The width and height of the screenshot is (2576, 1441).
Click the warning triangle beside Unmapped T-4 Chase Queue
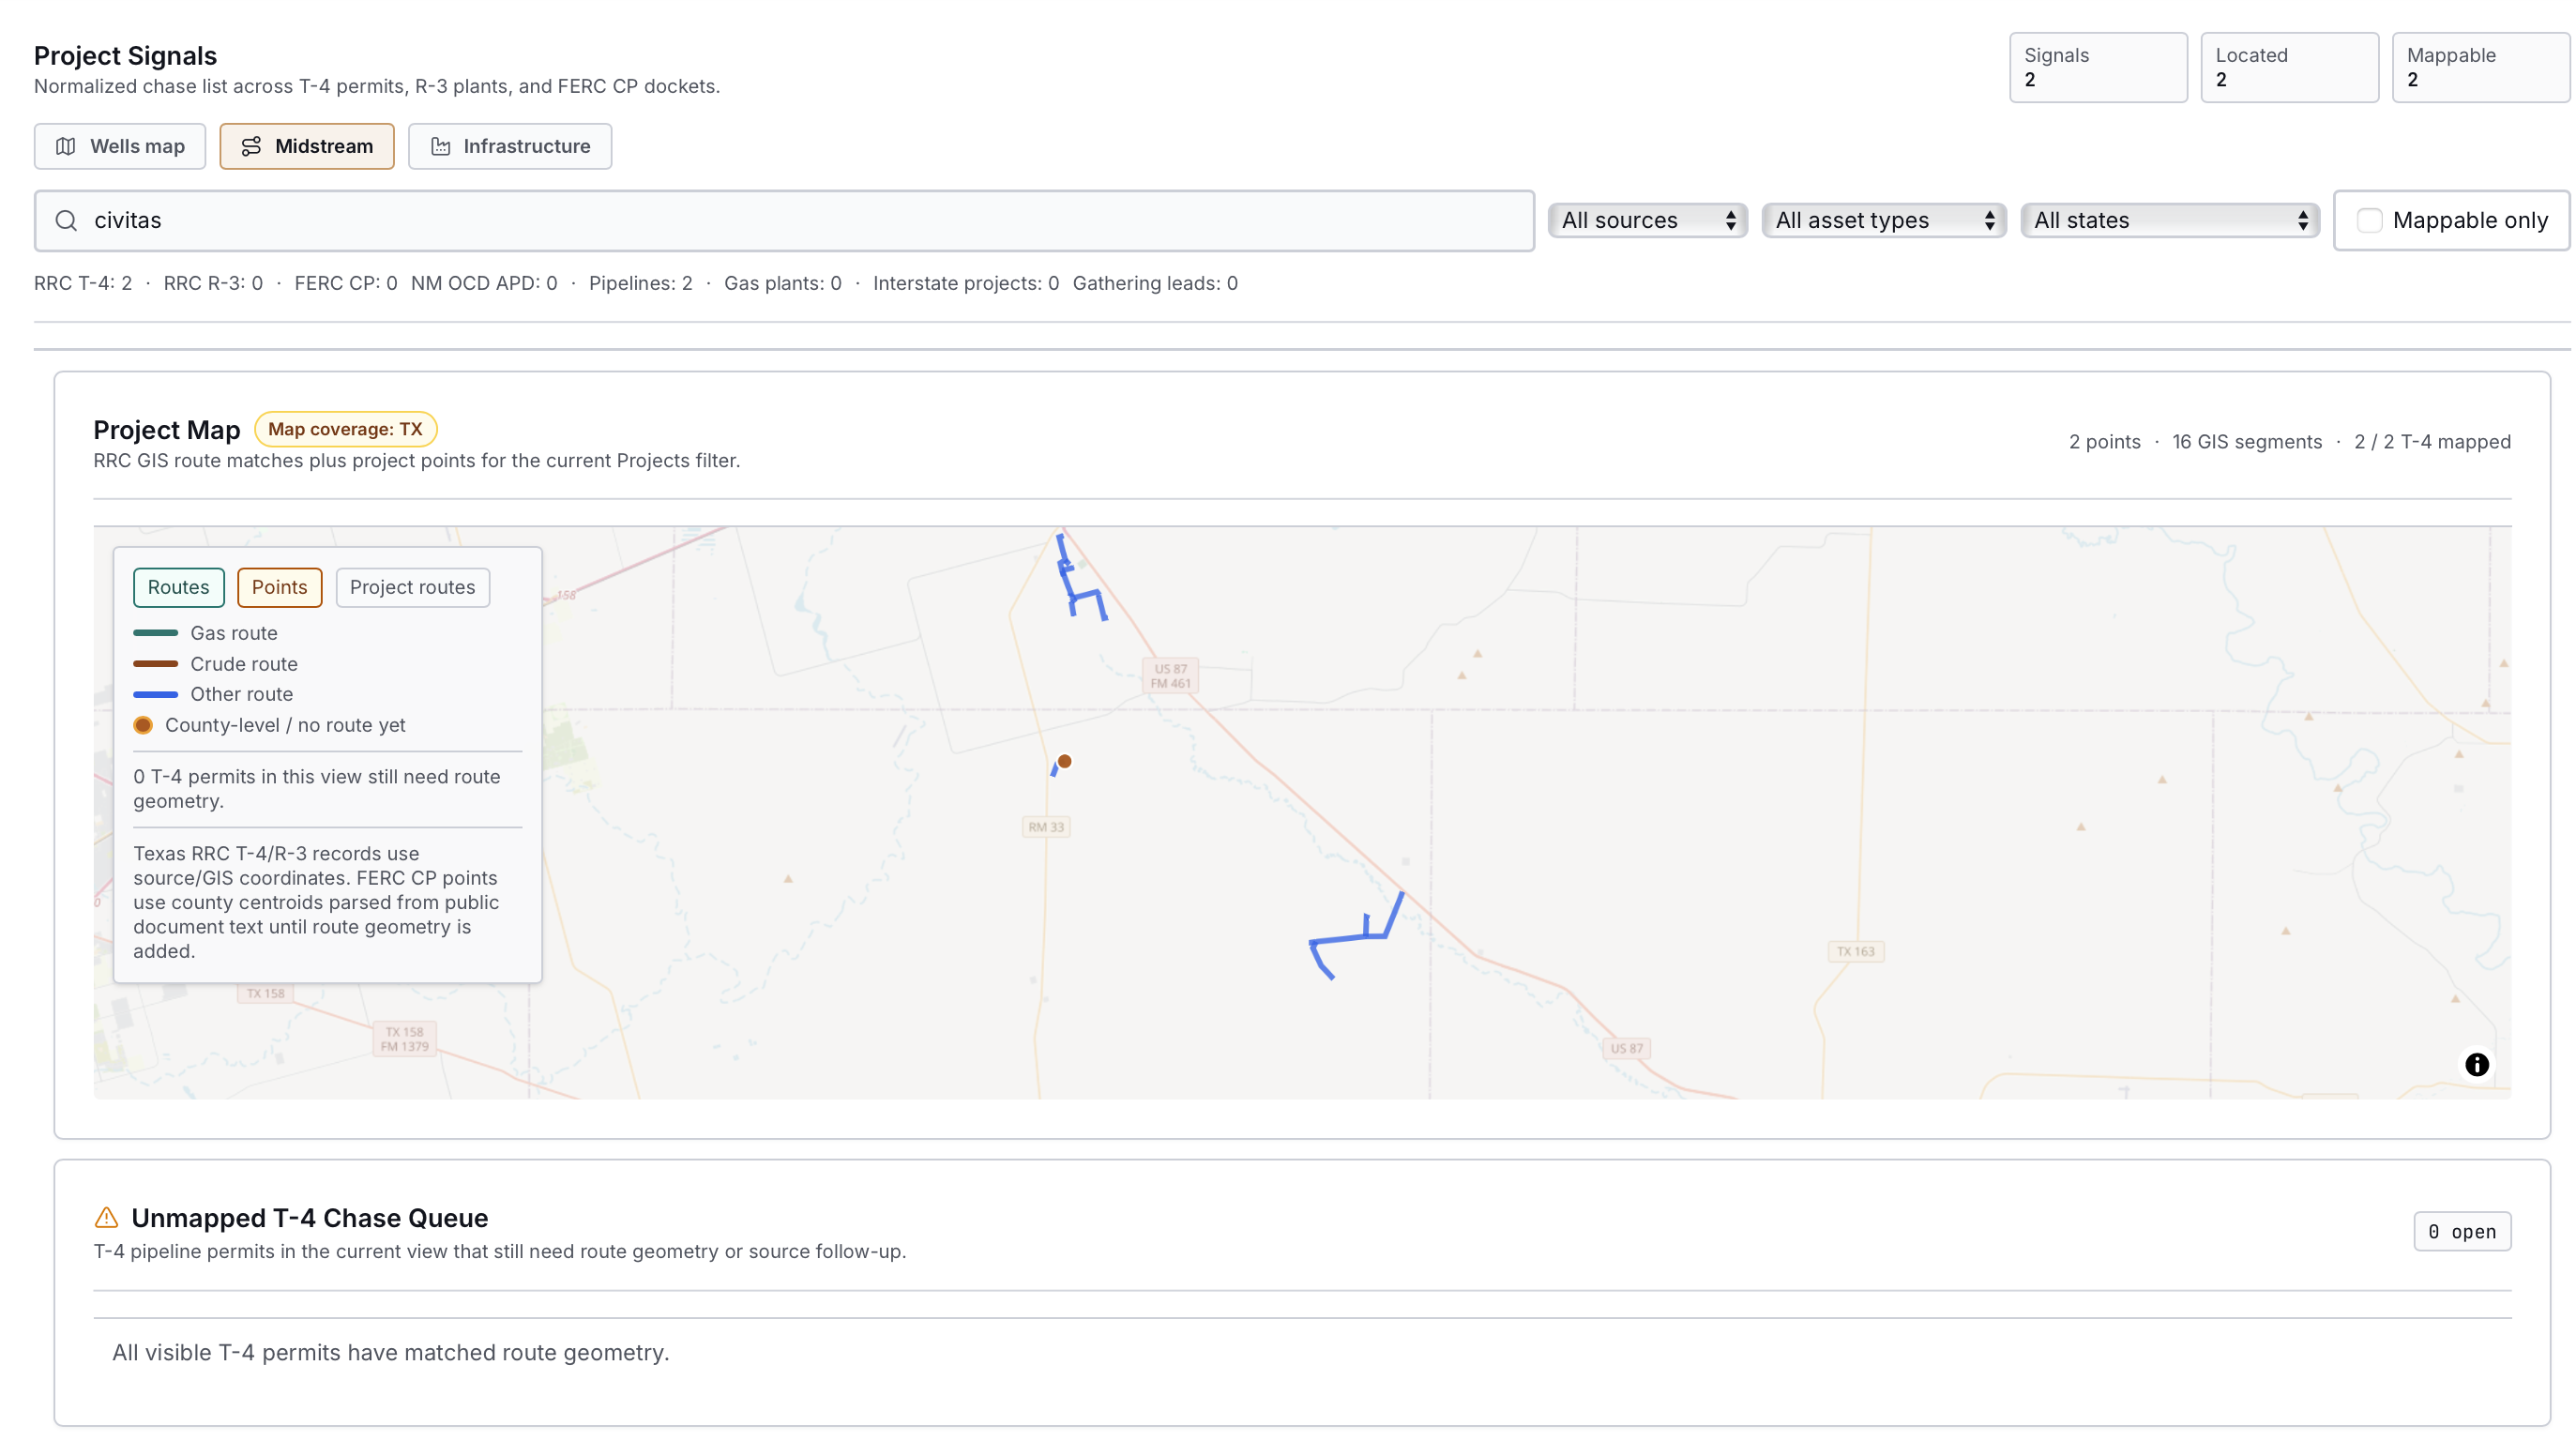(106, 1218)
